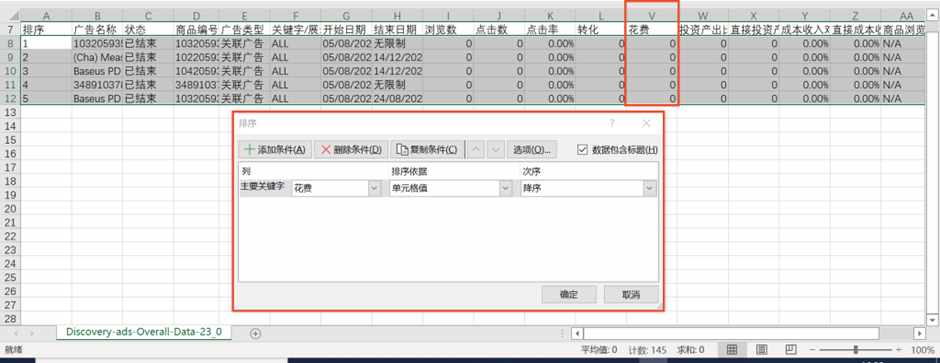
Task: Switch to Normal view in the status bar
Action: pos(732,349)
